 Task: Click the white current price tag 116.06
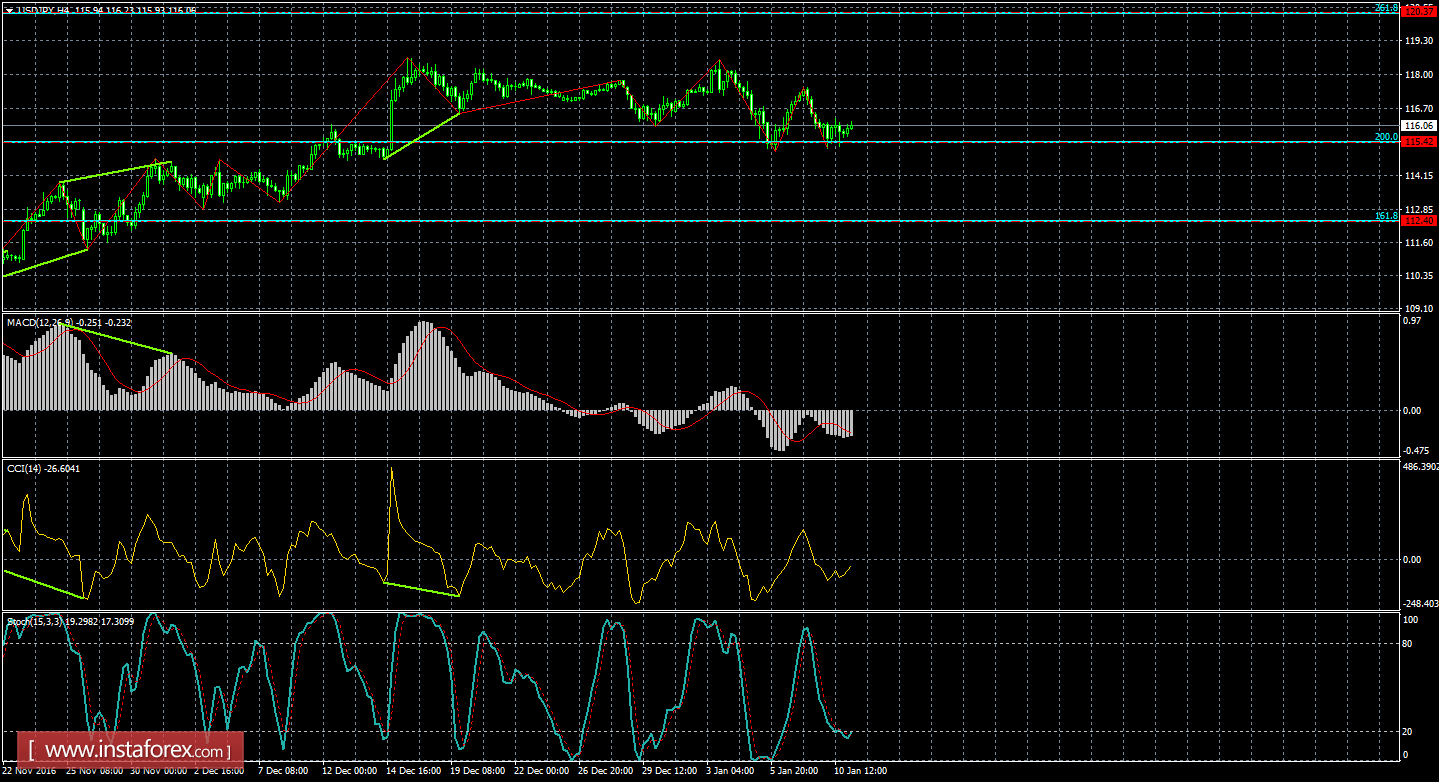pyautogui.click(x=1417, y=125)
